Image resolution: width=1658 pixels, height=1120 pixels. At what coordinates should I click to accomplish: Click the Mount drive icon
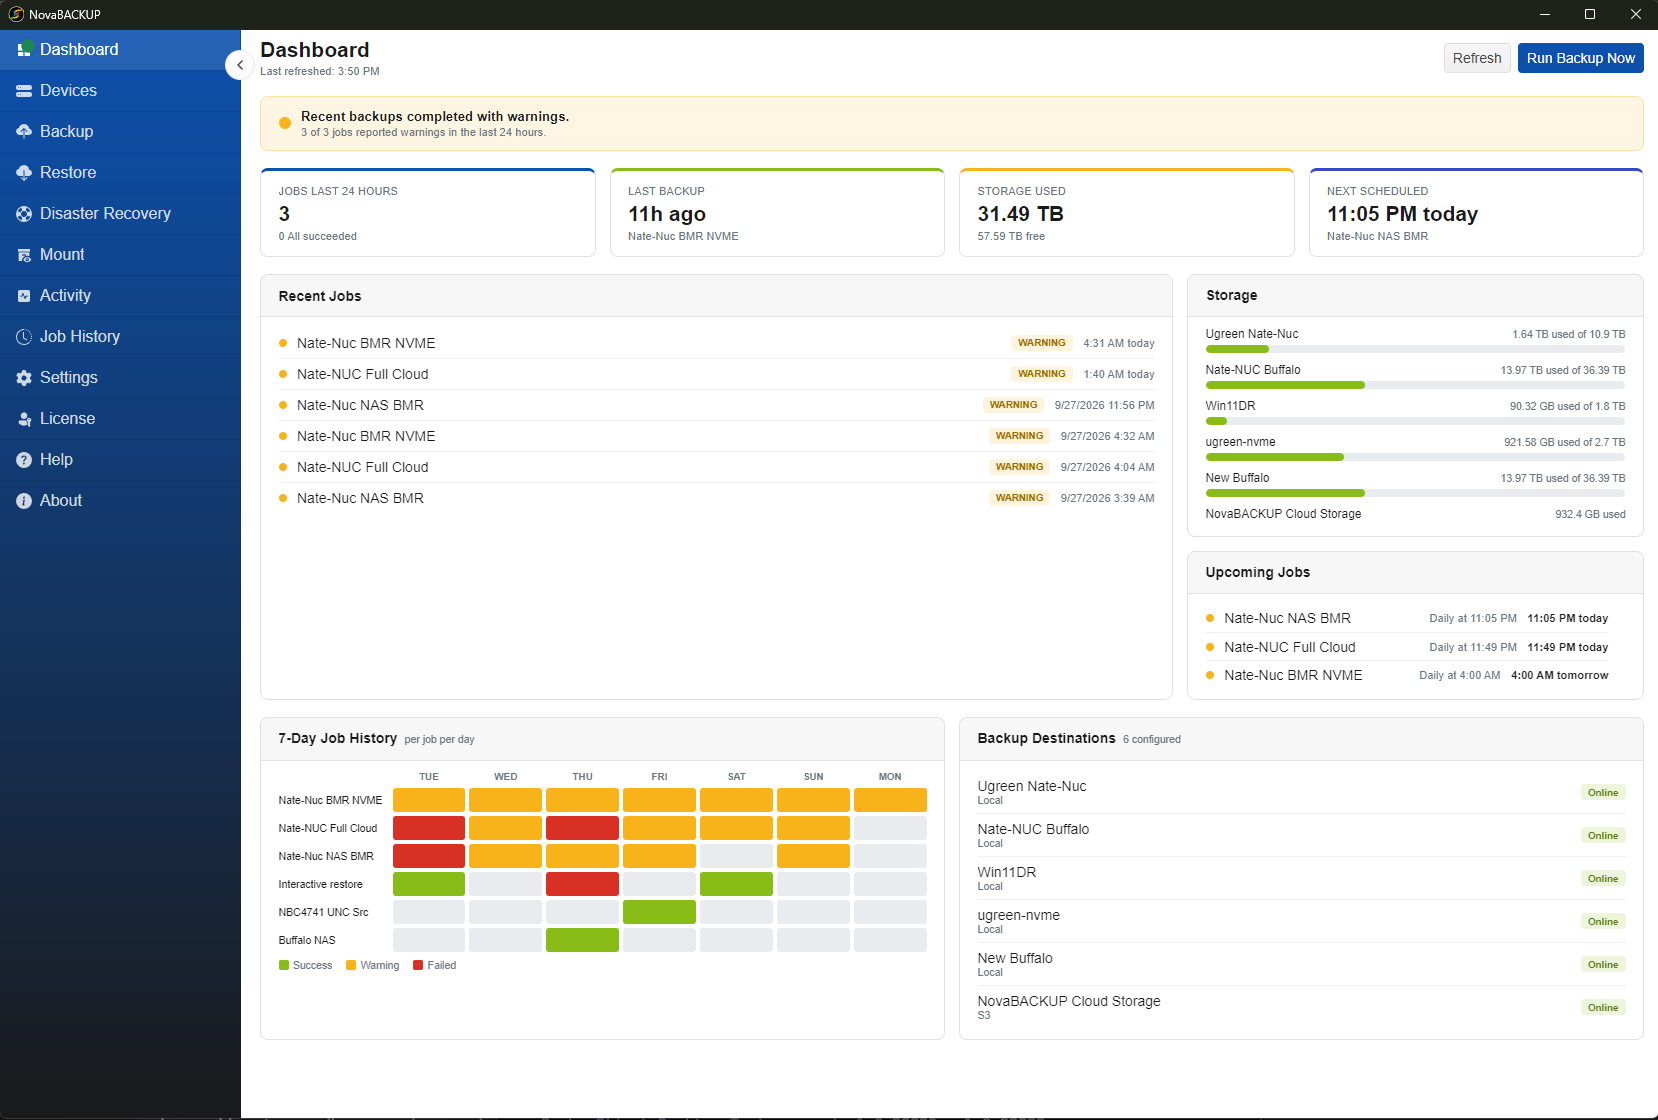[24, 255]
